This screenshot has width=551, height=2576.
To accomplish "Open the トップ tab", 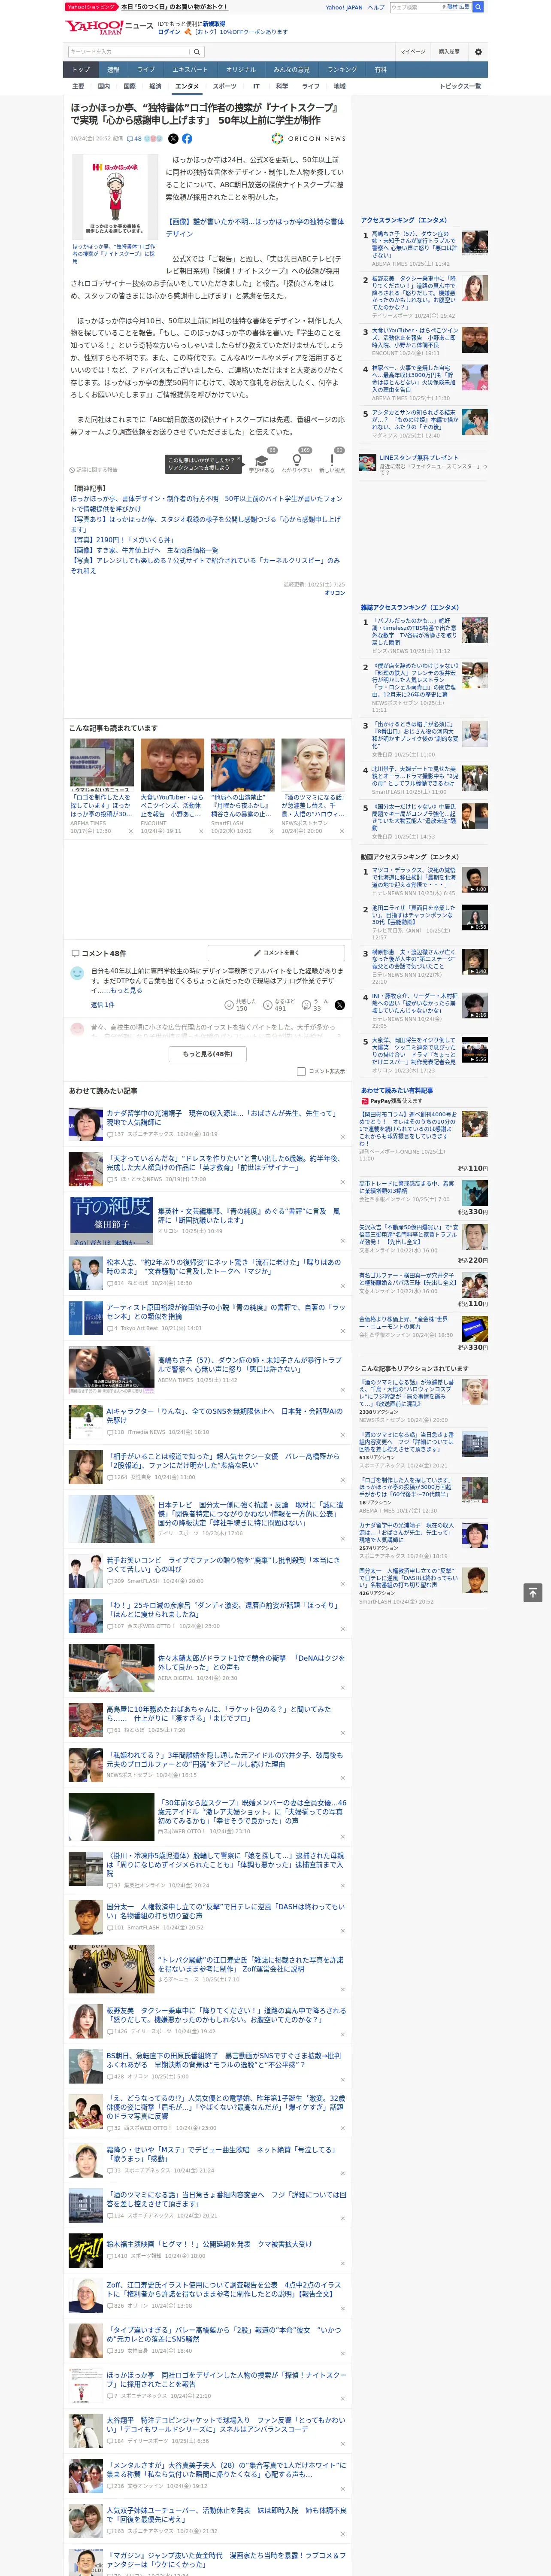I will pyautogui.click(x=81, y=70).
